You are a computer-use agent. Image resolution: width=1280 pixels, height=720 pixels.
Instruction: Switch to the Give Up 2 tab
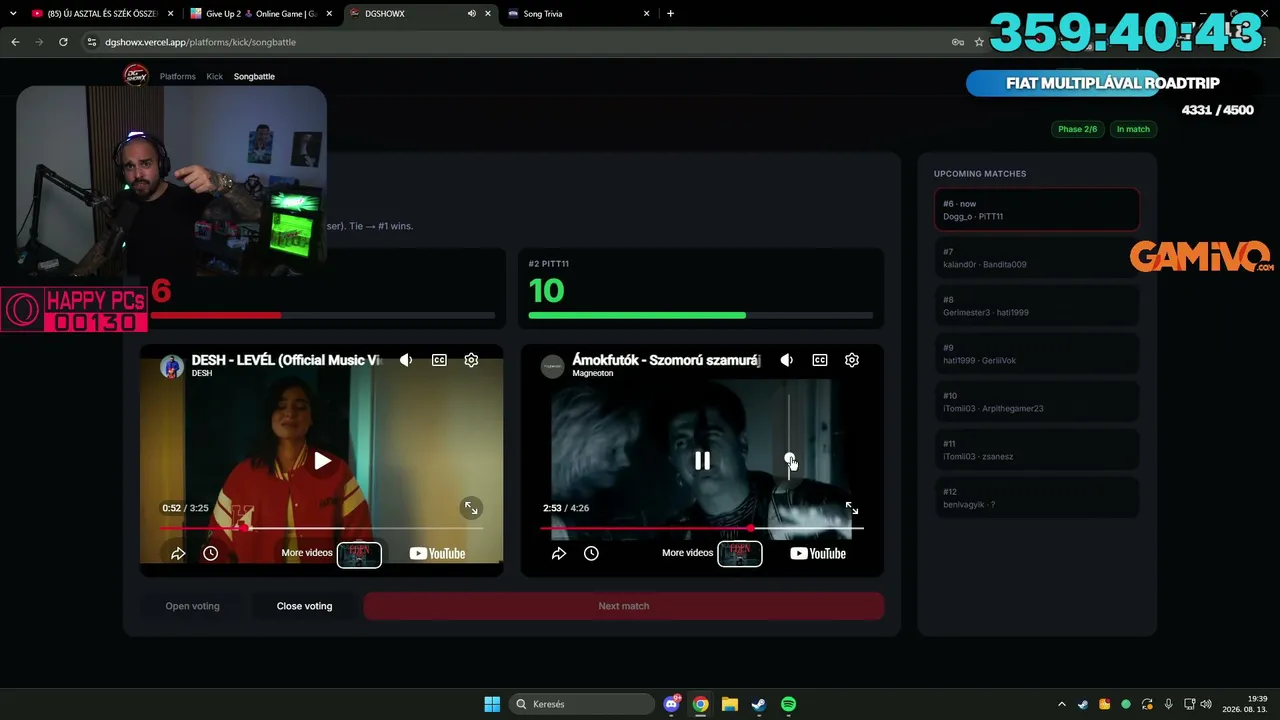262,14
